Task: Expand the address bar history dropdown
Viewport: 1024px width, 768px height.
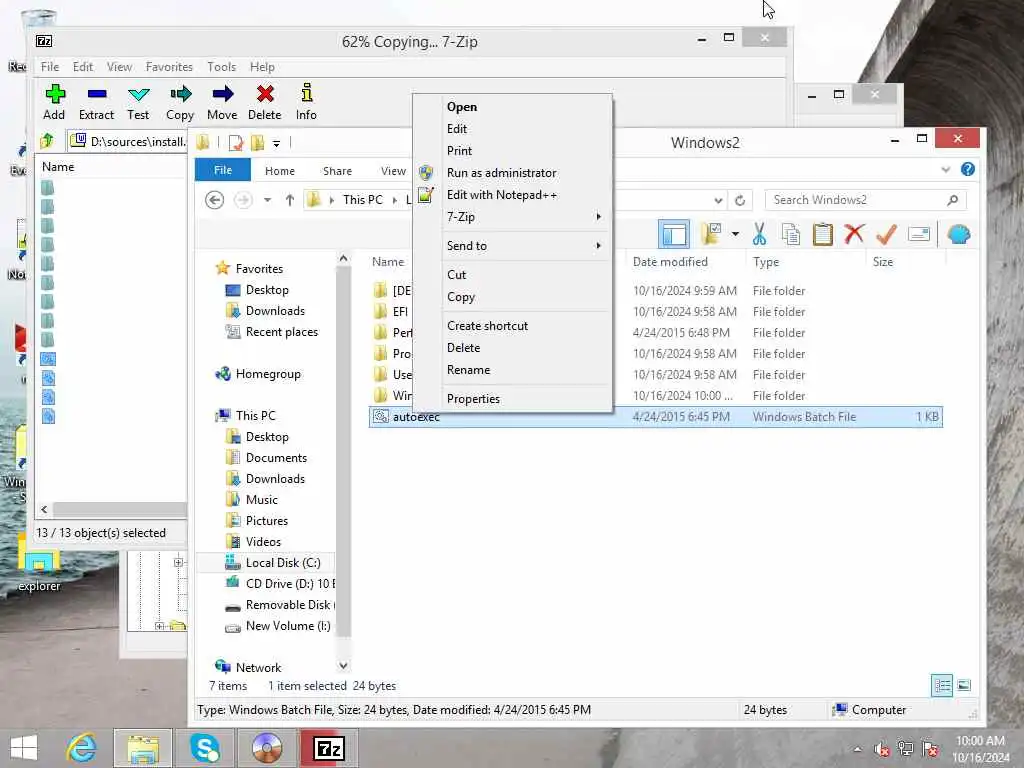Action: tap(718, 200)
